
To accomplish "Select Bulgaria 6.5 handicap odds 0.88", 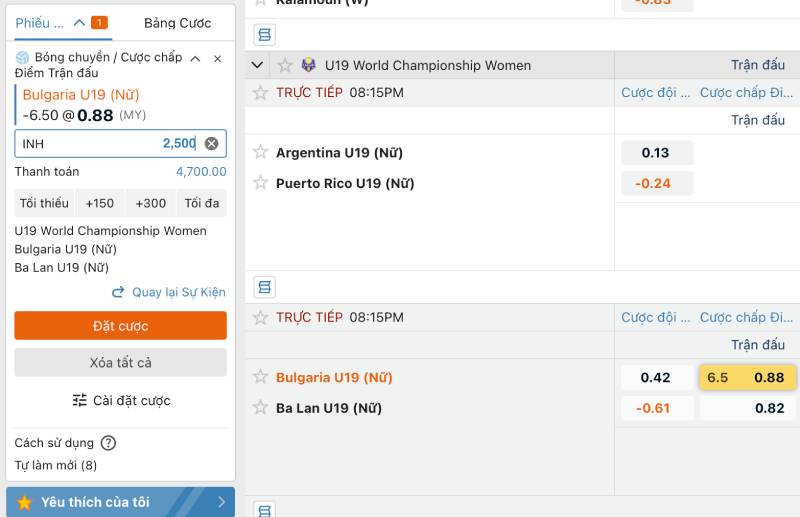I will [747, 377].
